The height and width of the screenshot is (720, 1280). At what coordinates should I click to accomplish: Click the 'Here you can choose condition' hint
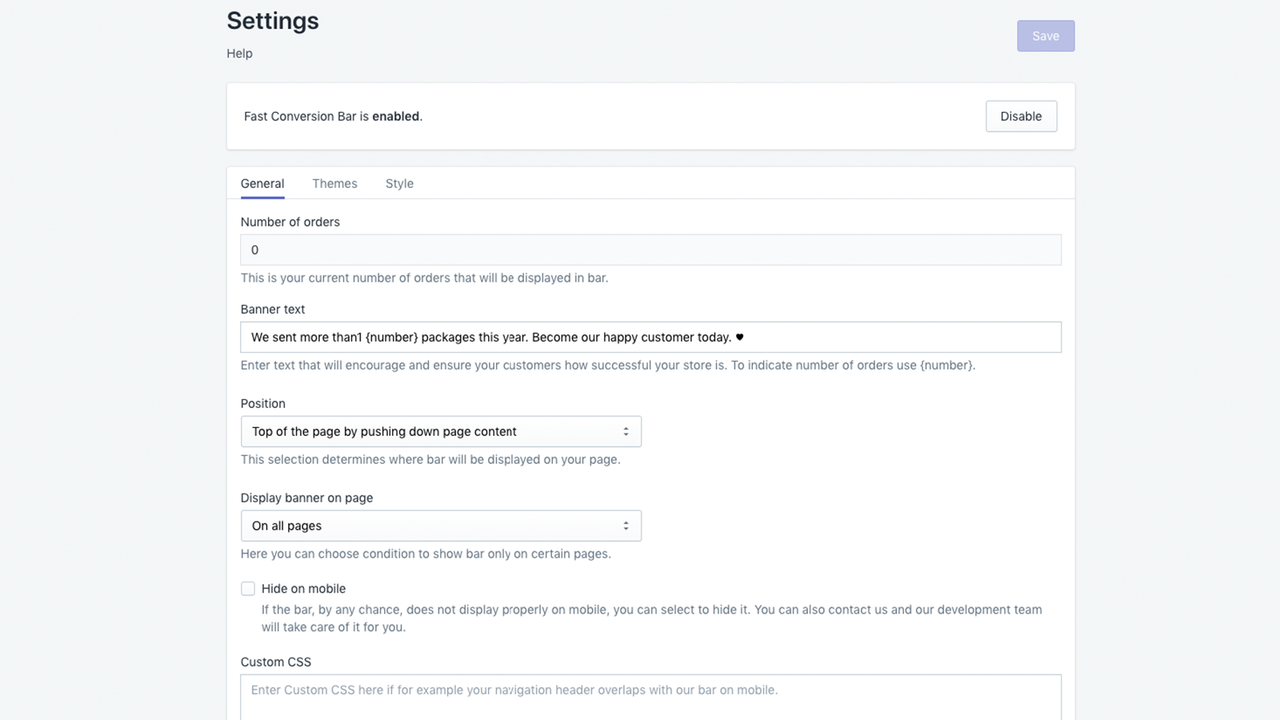(426, 553)
